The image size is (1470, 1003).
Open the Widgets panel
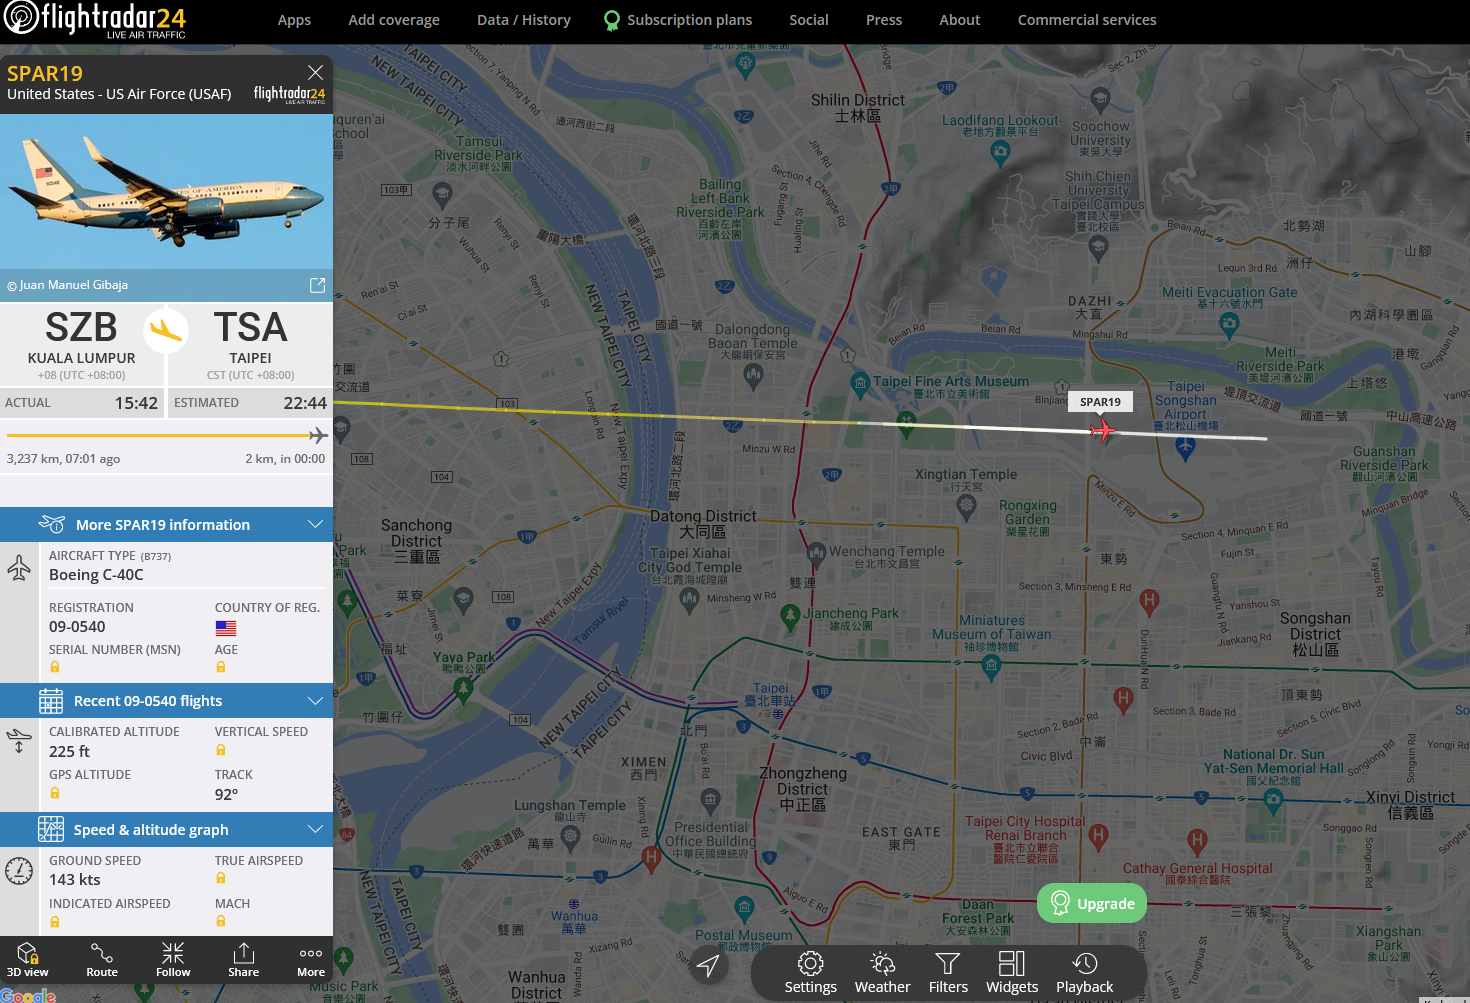point(1012,973)
